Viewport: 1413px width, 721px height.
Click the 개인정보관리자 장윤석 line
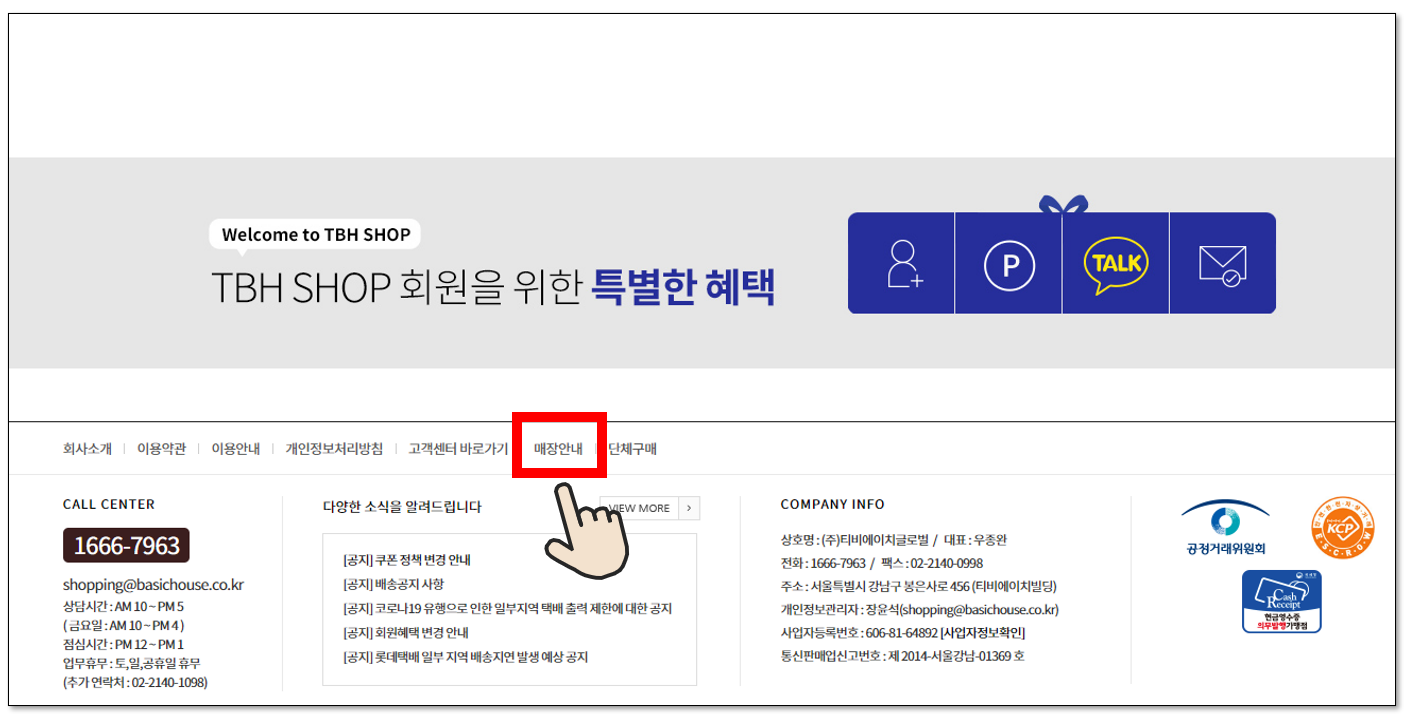click(x=920, y=609)
